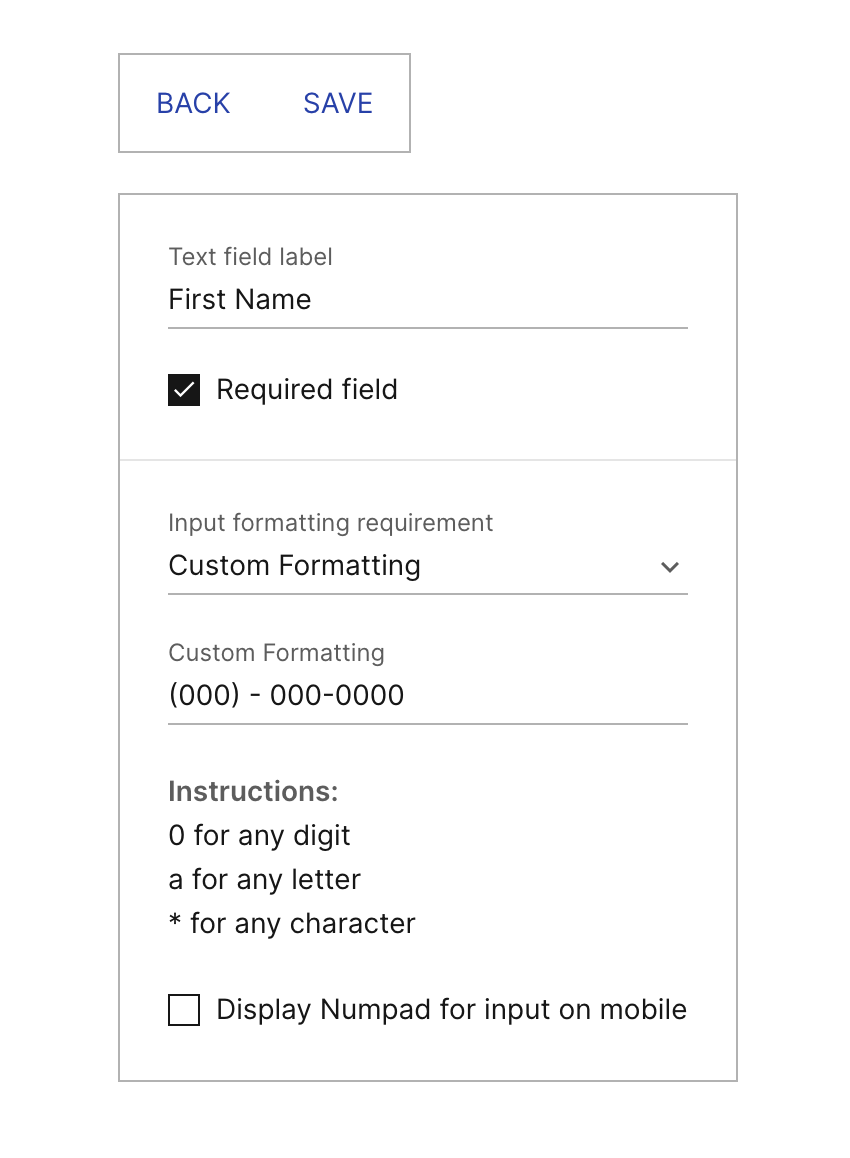Image resolution: width=850 pixels, height=1158 pixels.
Task: Click the empty Display Numpad checkbox square
Action: click(183, 1010)
